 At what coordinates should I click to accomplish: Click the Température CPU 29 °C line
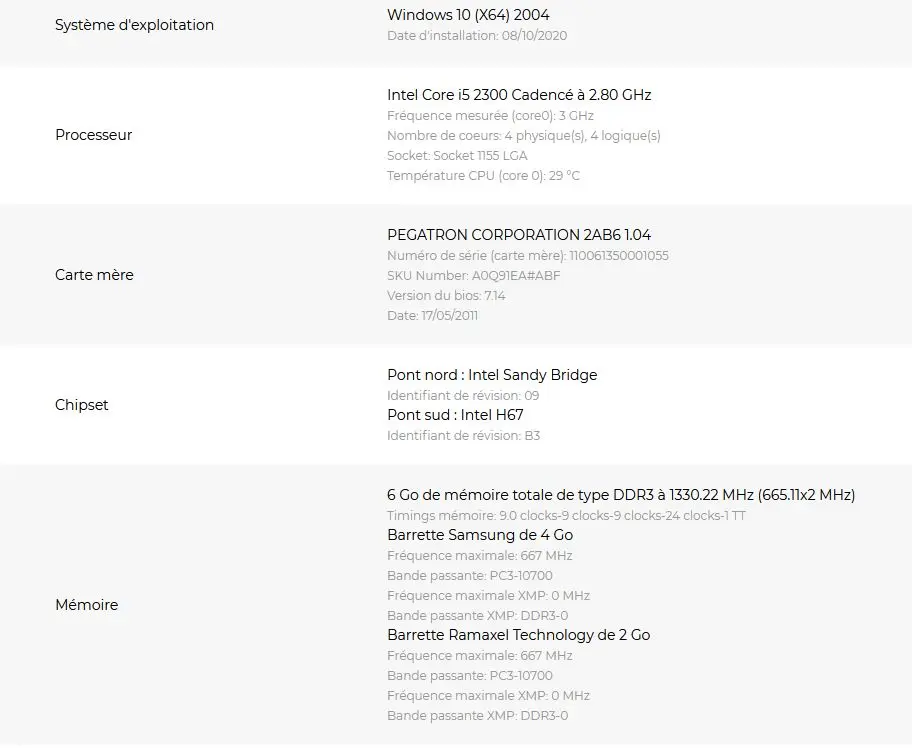coord(483,176)
